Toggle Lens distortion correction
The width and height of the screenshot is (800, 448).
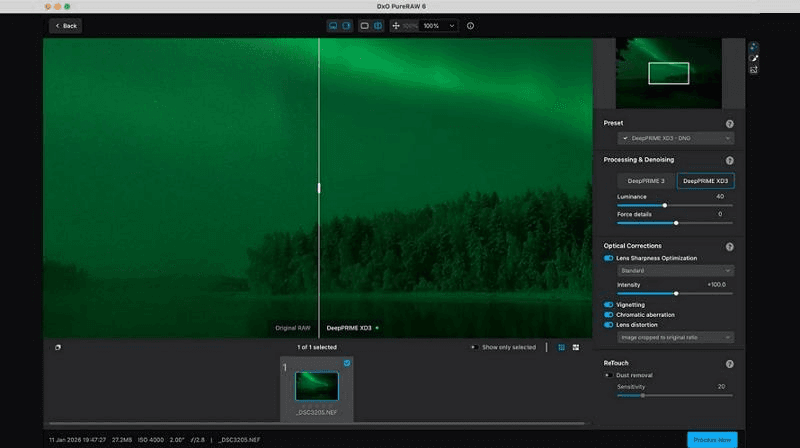[608, 325]
